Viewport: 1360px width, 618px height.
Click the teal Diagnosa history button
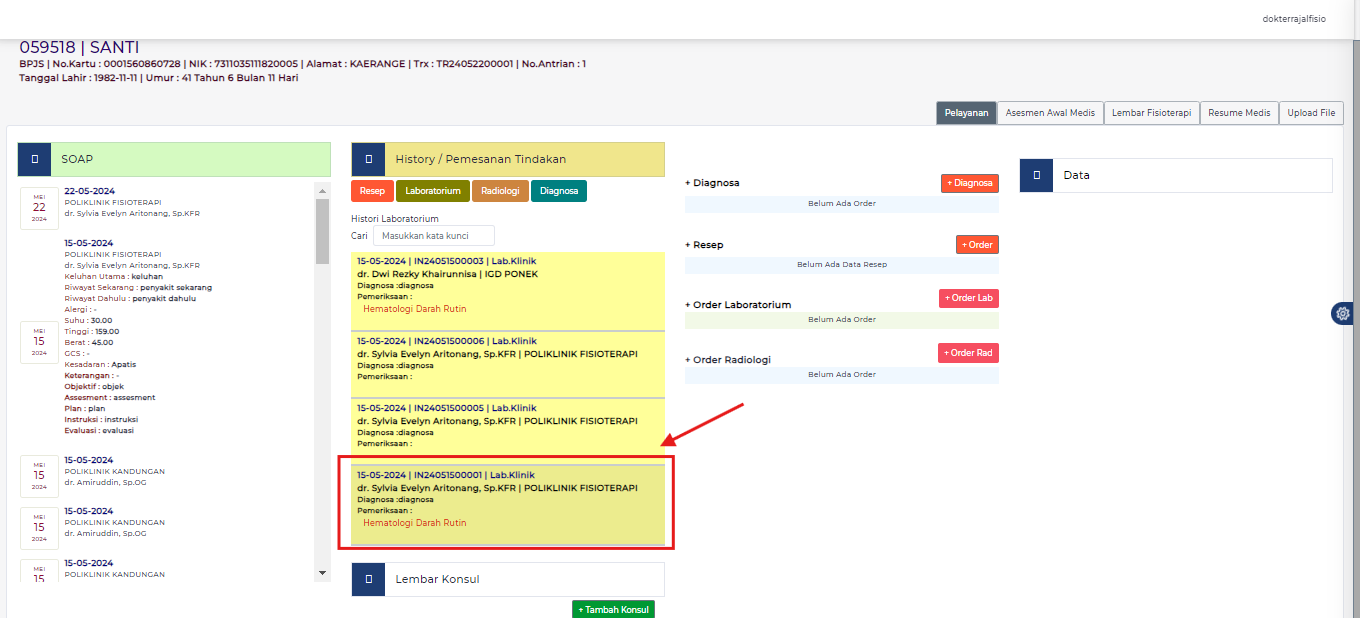(559, 191)
